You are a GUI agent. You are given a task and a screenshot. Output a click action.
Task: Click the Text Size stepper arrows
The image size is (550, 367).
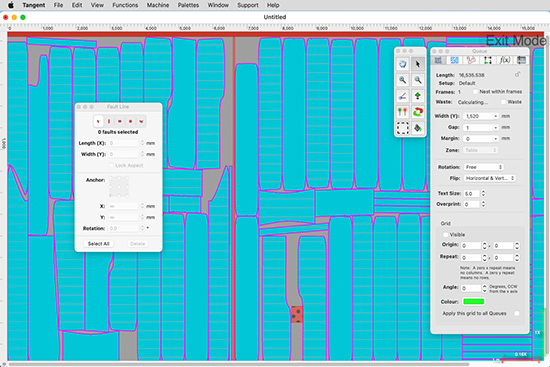pyautogui.click(x=483, y=193)
